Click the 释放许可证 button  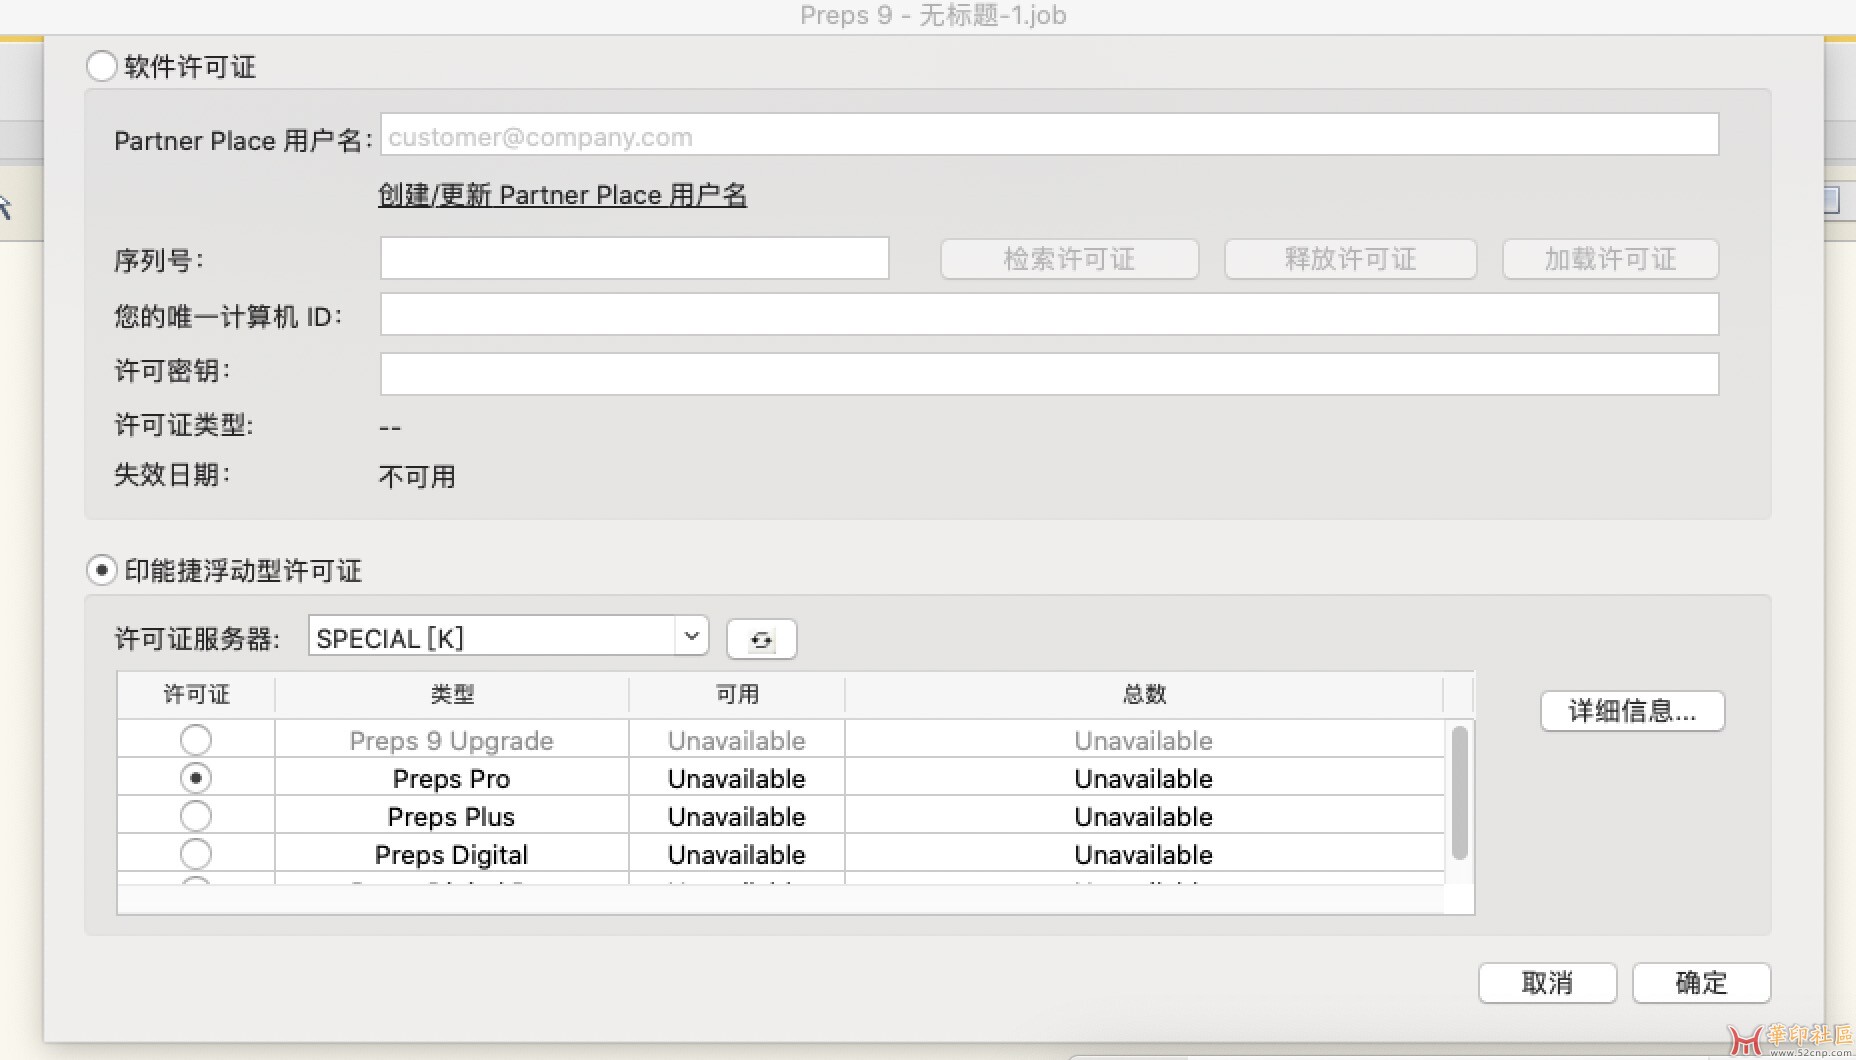(x=1350, y=259)
